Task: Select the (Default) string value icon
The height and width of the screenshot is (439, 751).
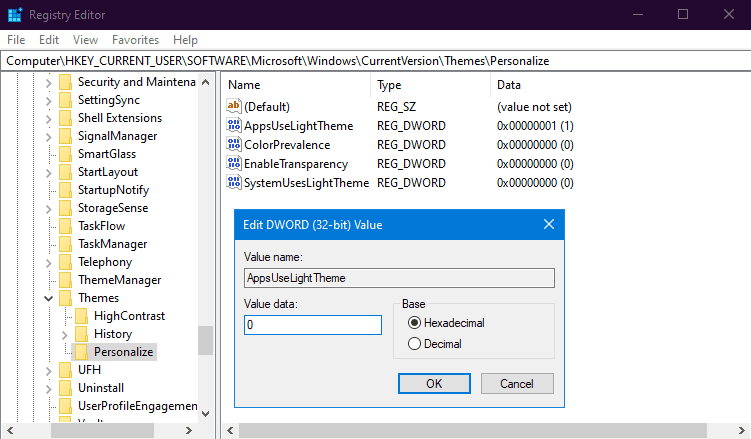Action: (234, 106)
